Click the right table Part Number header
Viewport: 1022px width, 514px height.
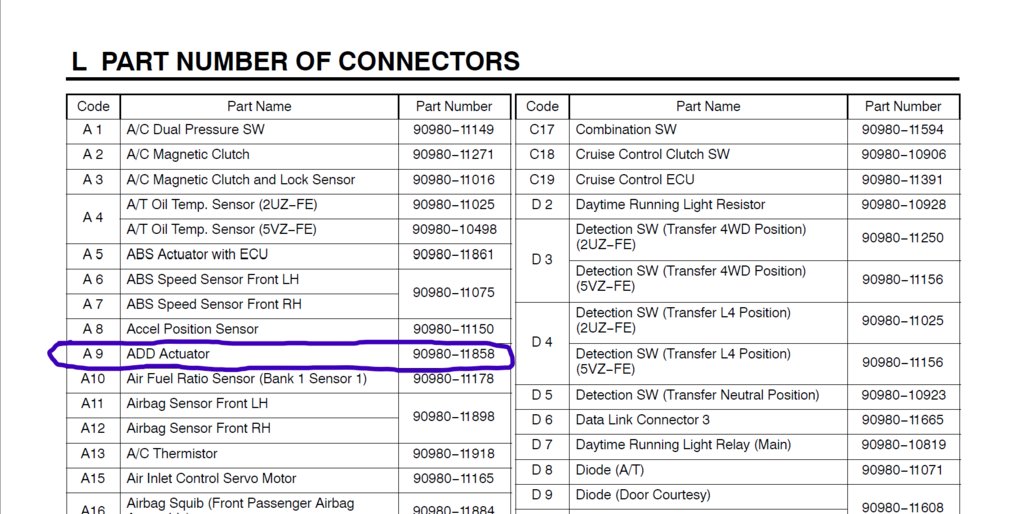[903, 106]
